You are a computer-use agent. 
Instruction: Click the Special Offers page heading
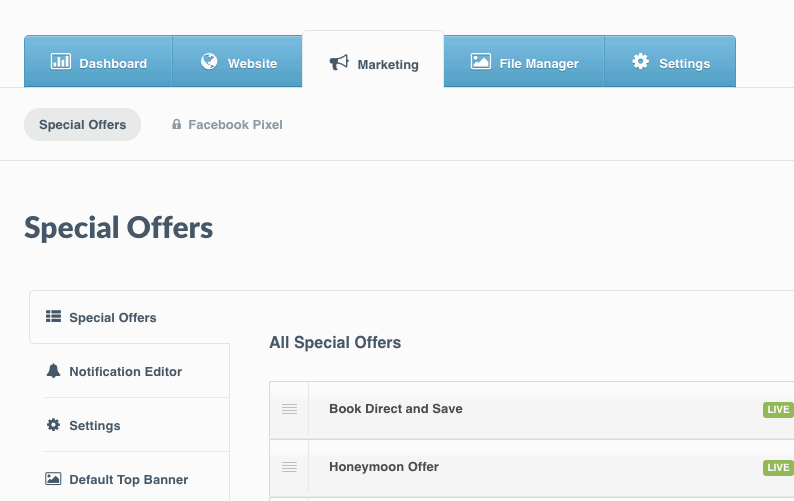click(x=118, y=227)
